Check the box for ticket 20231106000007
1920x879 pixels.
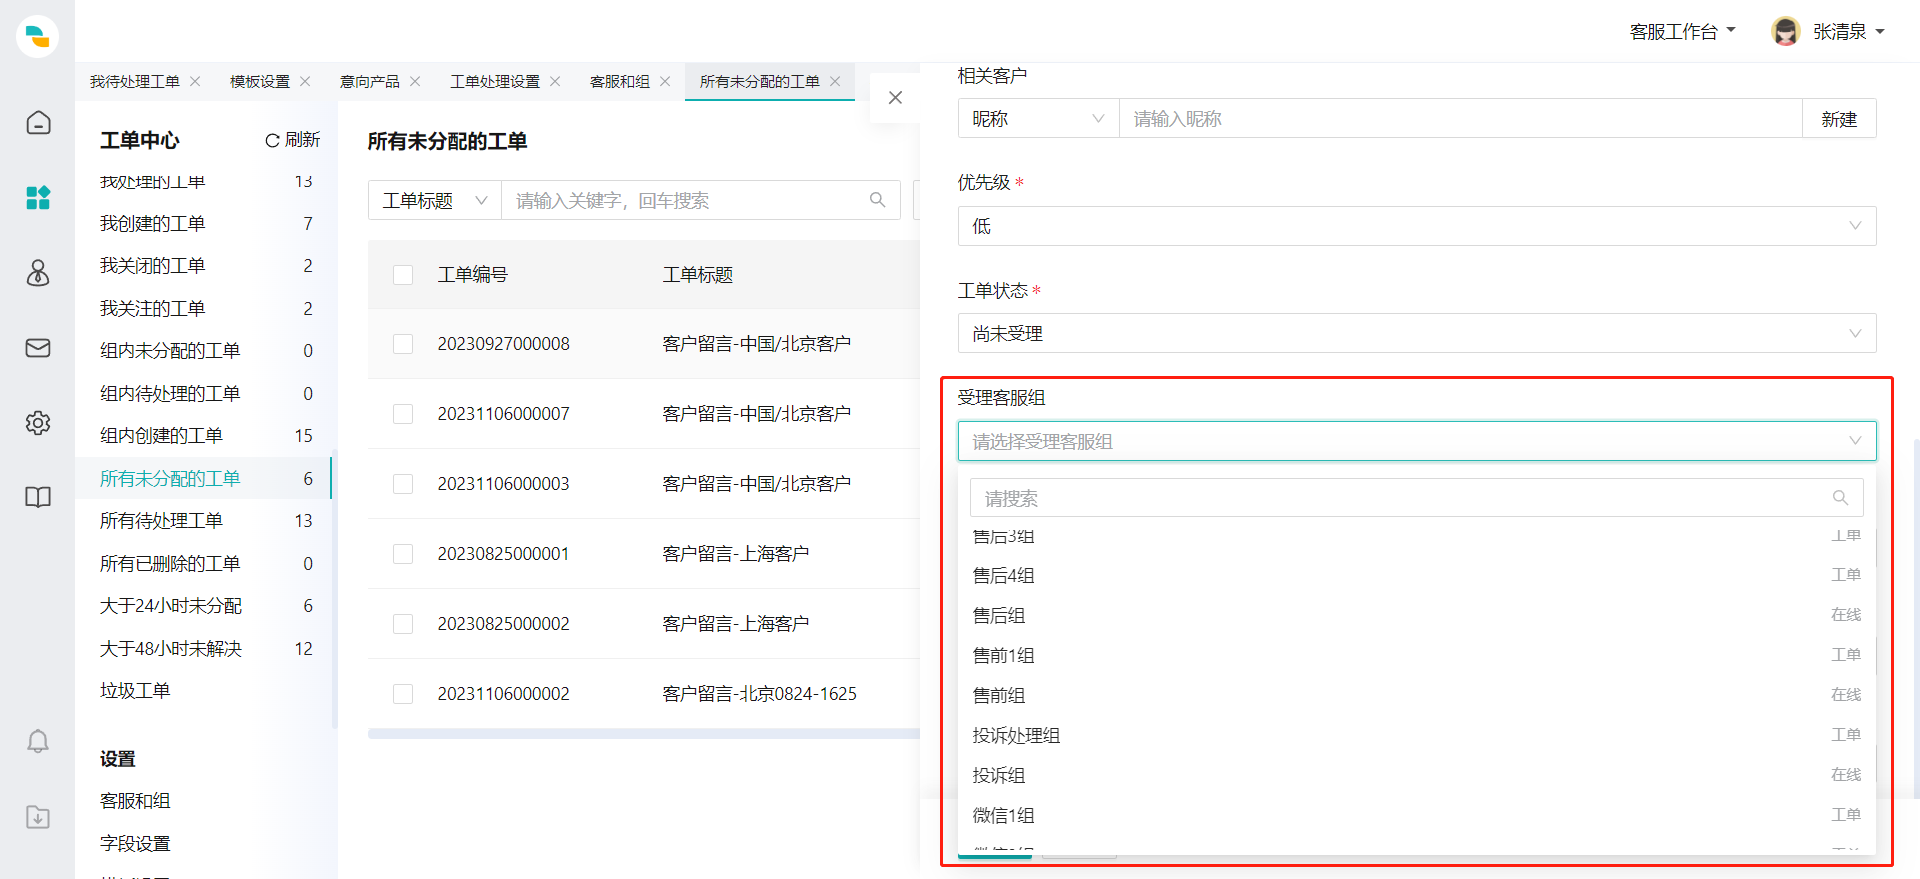point(403,414)
